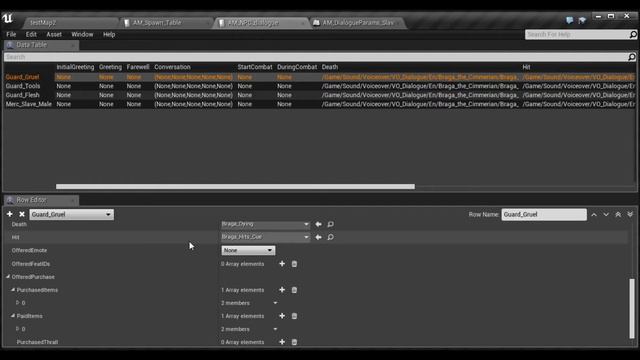Select the Row Editor panel tab
The height and width of the screenshot is (360, 640).
click(41, 200)
